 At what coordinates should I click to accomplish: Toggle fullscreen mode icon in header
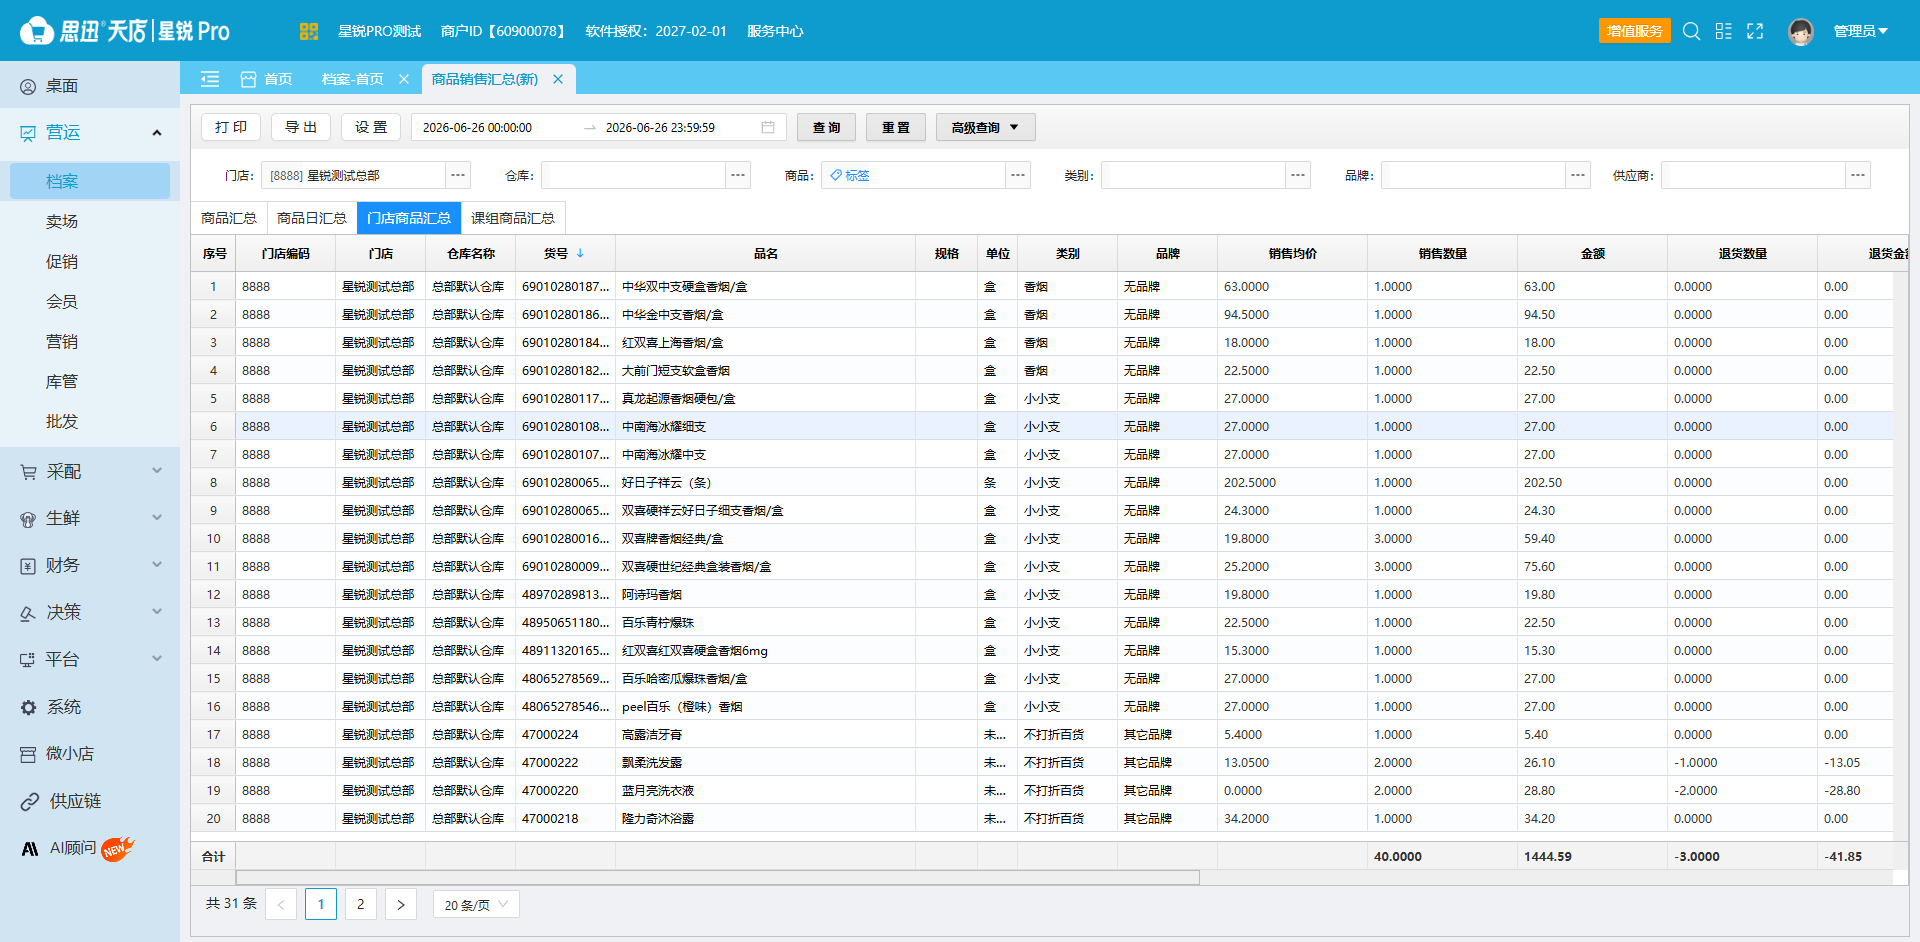click(x=1755, y=31)
